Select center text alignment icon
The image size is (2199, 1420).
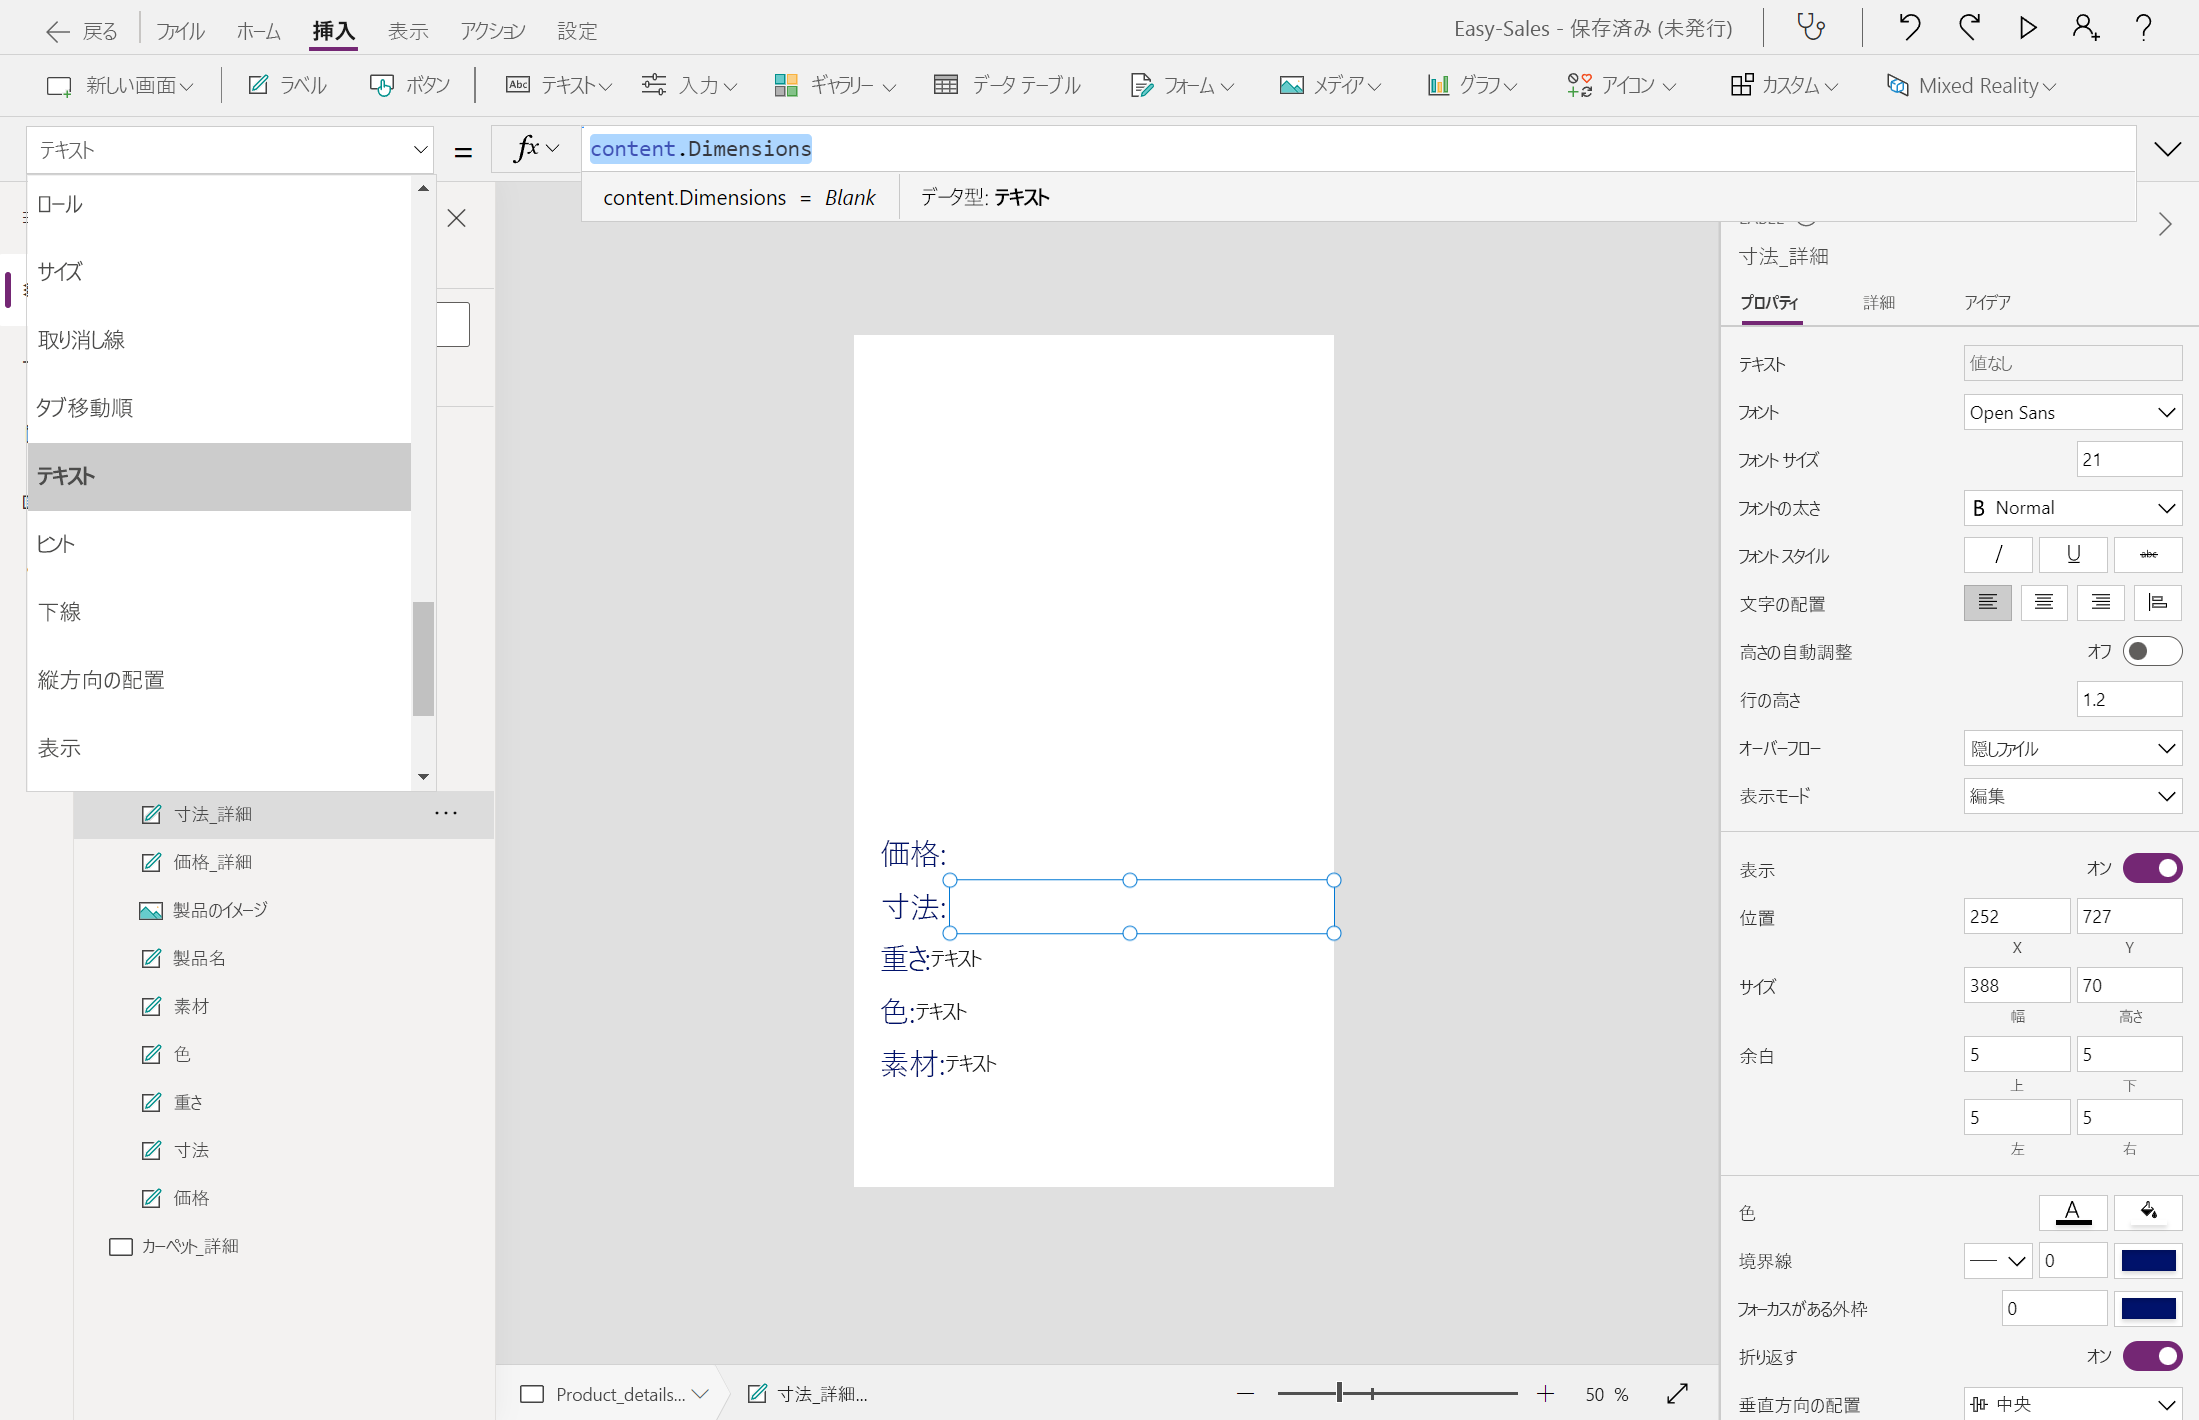2043,603
